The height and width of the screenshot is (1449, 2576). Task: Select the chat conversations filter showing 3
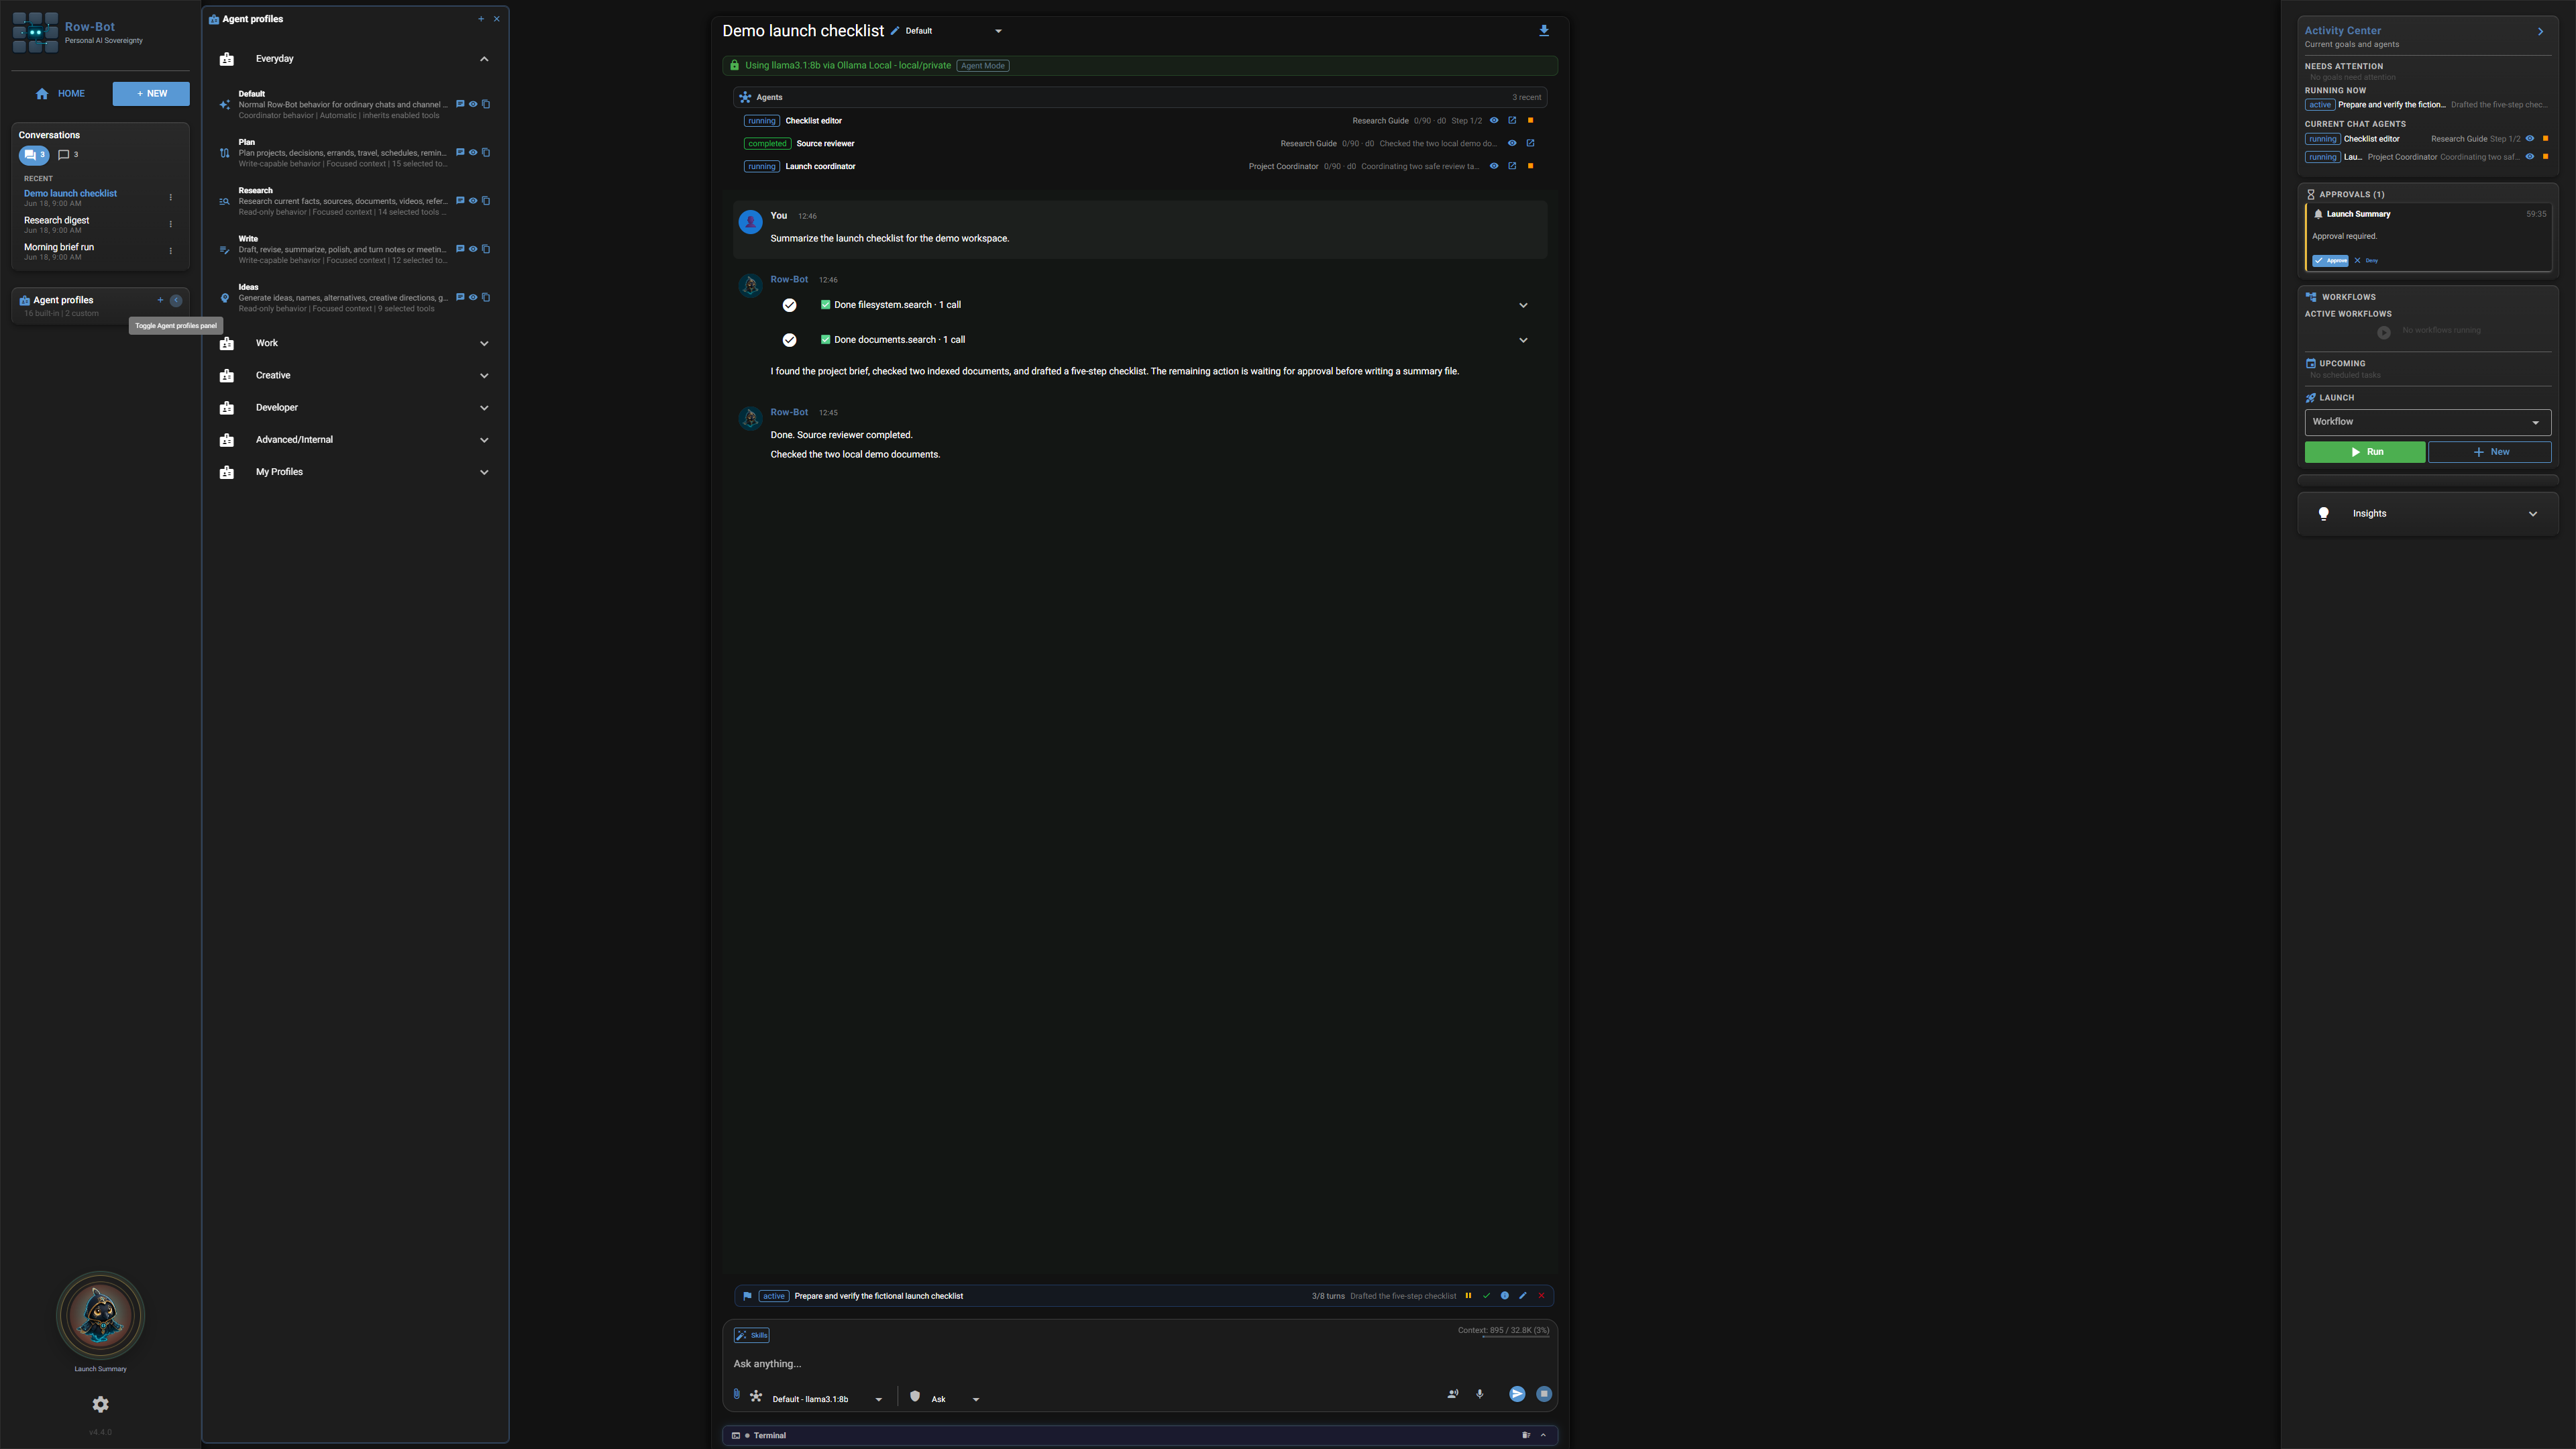pos(34,155)
